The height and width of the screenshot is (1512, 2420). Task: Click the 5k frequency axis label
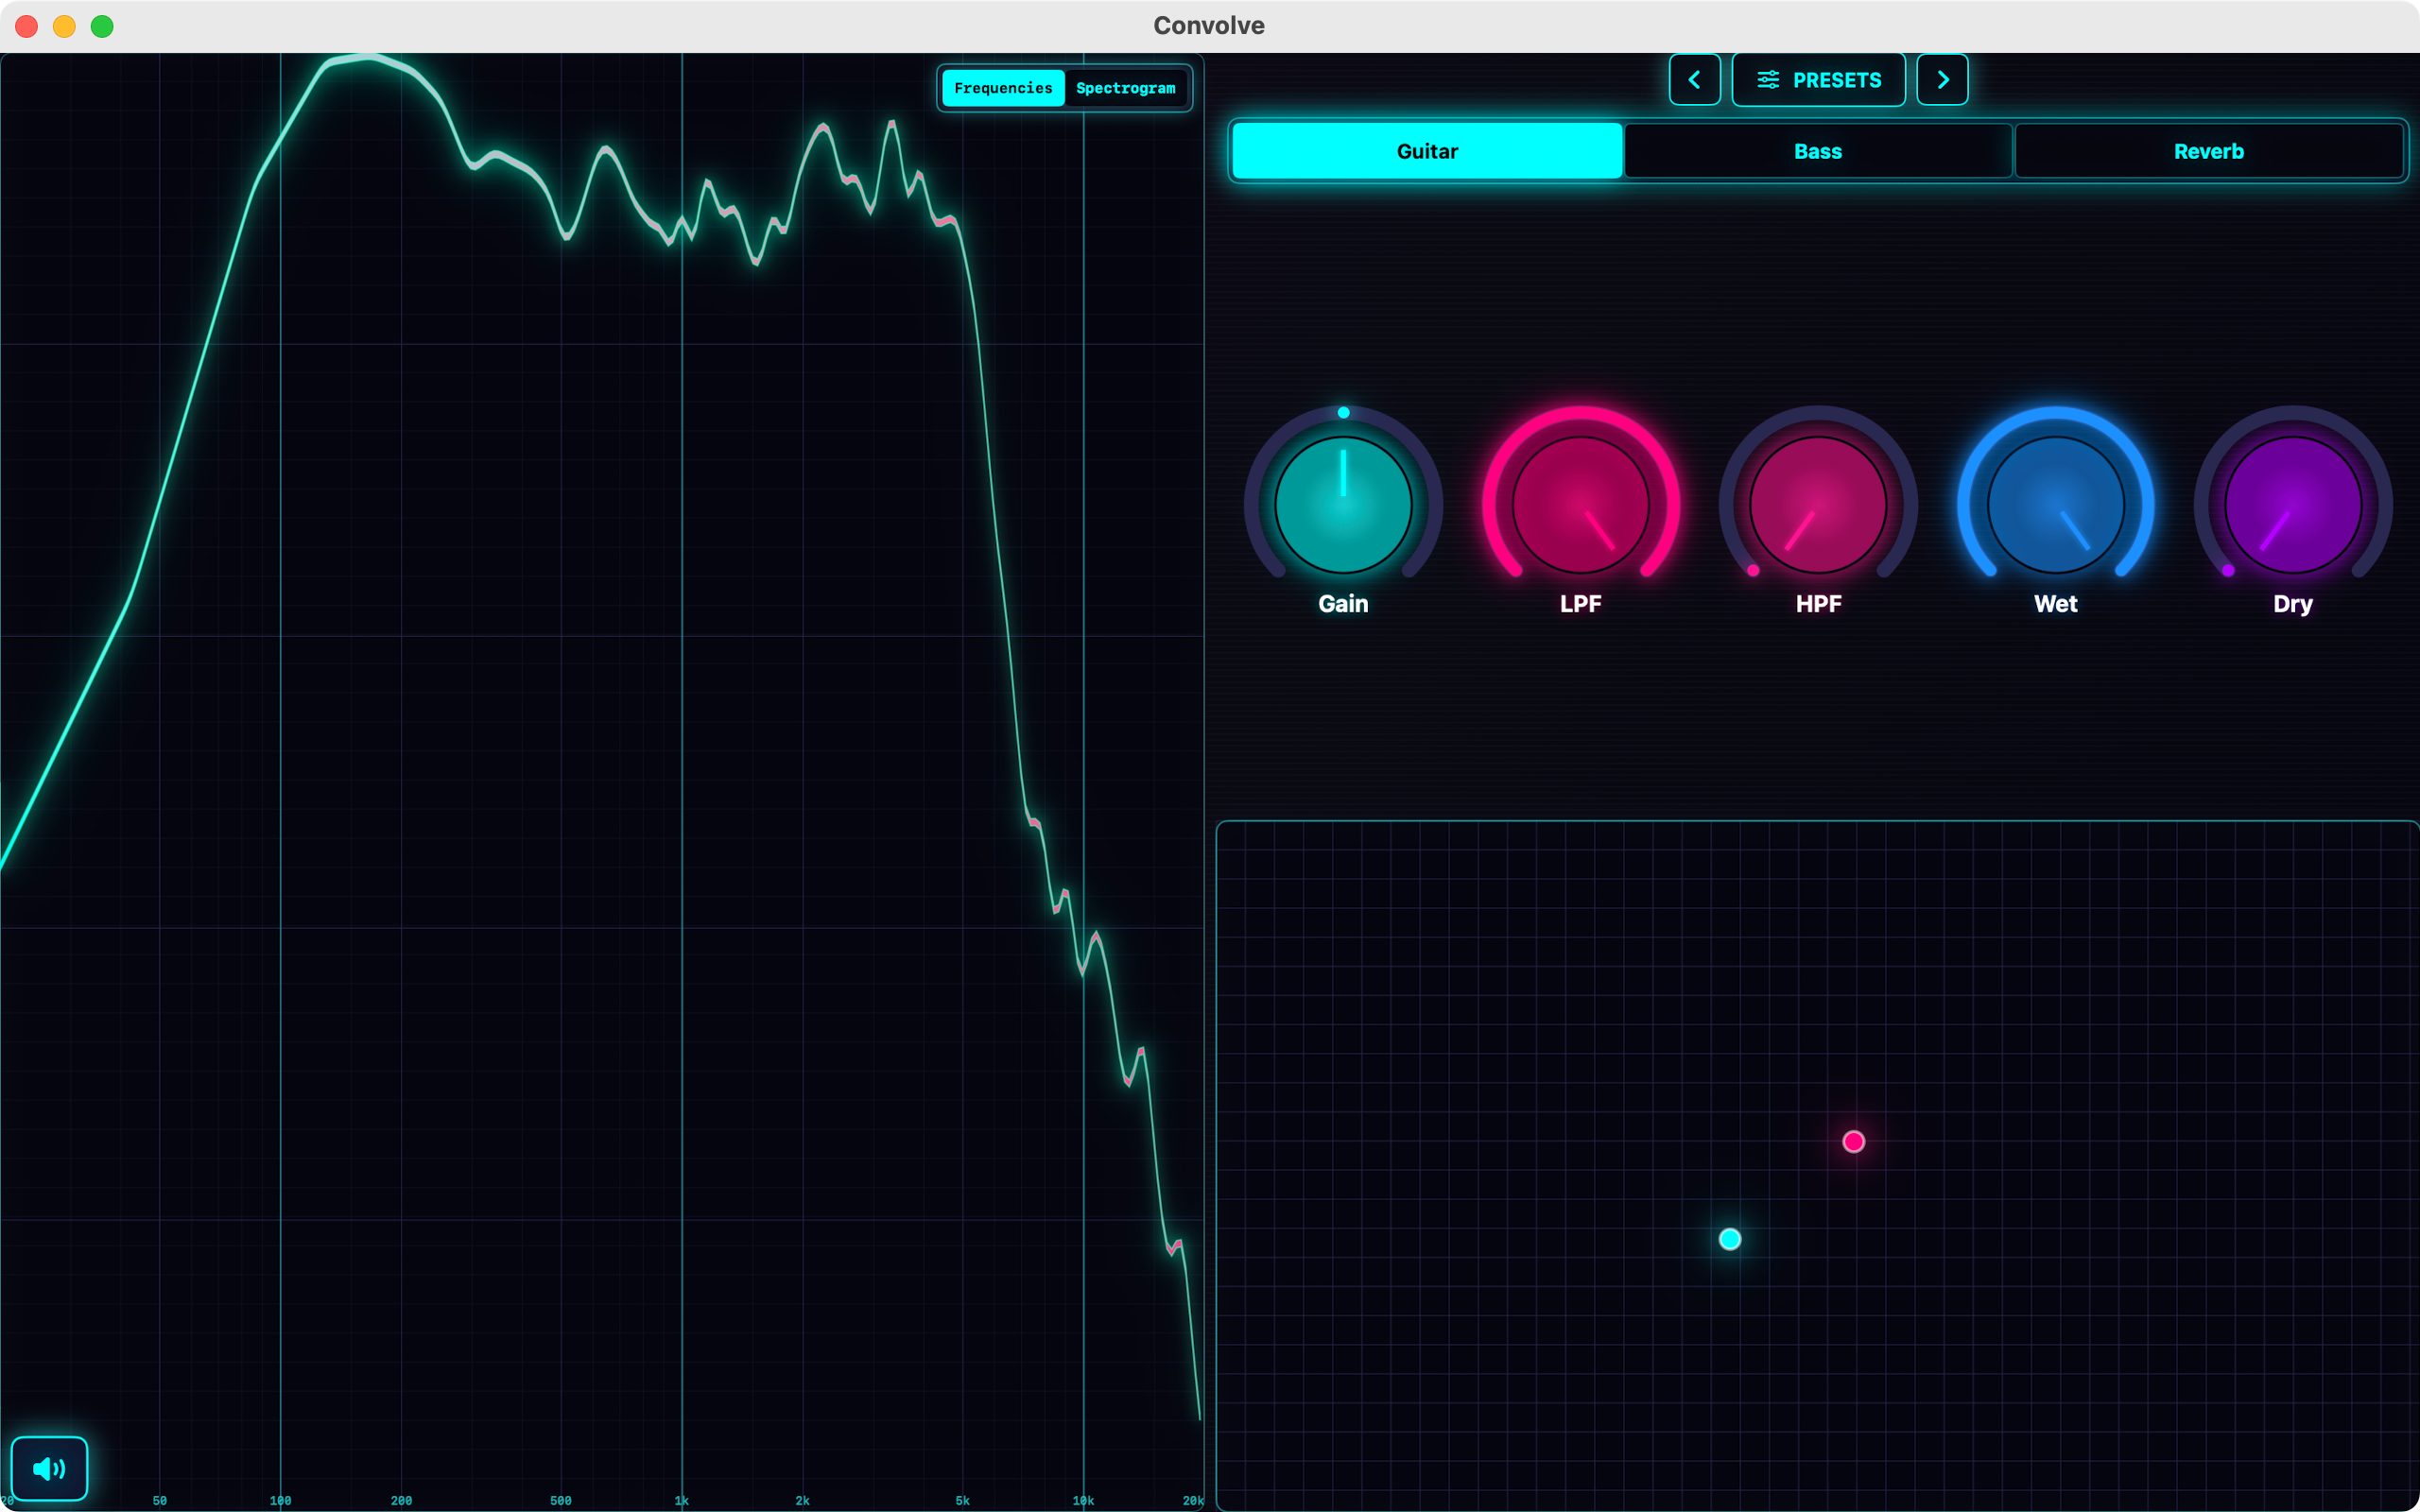click(962, 1500)
